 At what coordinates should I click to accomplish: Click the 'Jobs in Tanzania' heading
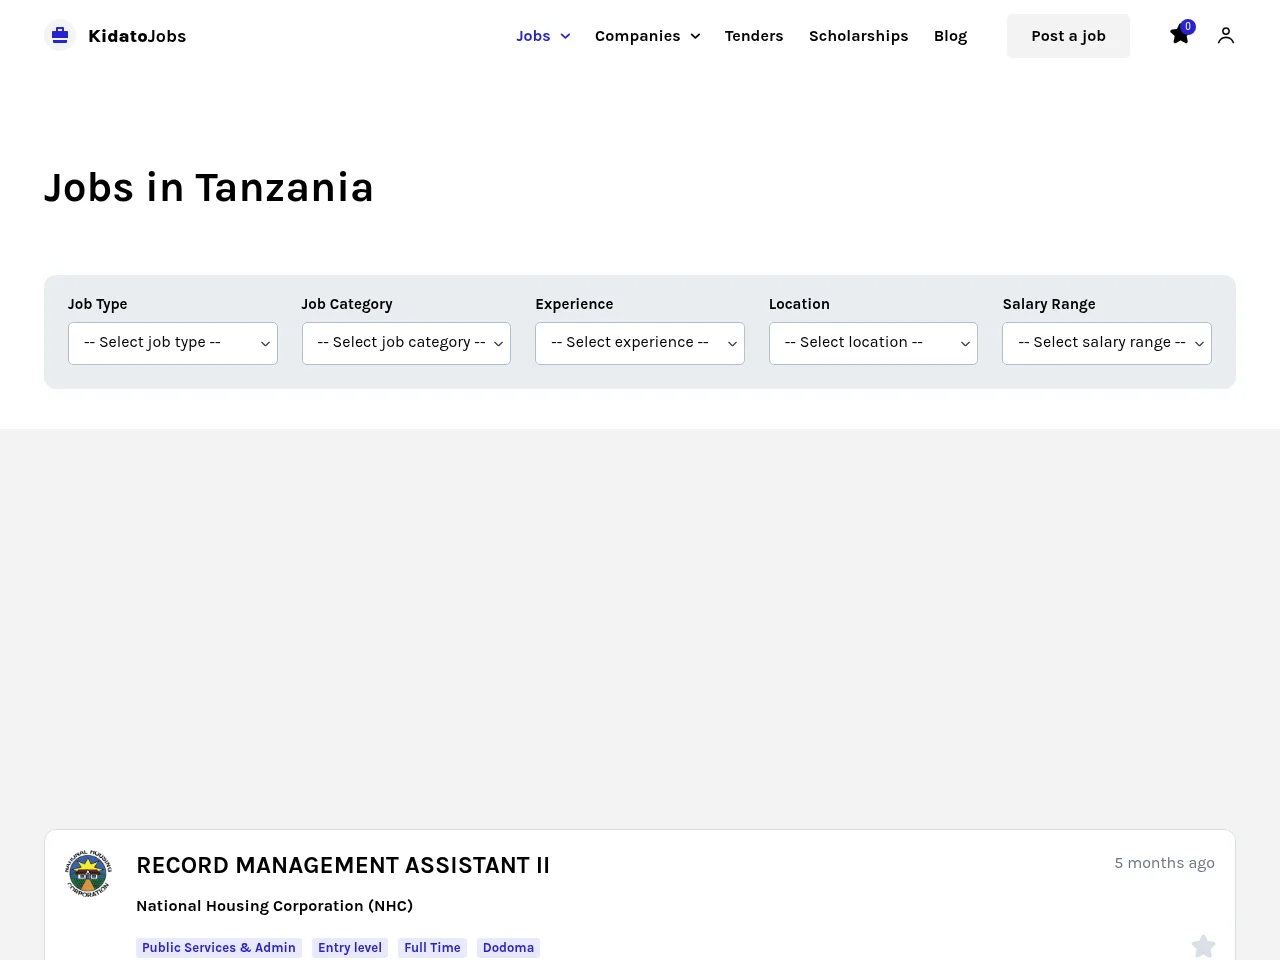209,188
